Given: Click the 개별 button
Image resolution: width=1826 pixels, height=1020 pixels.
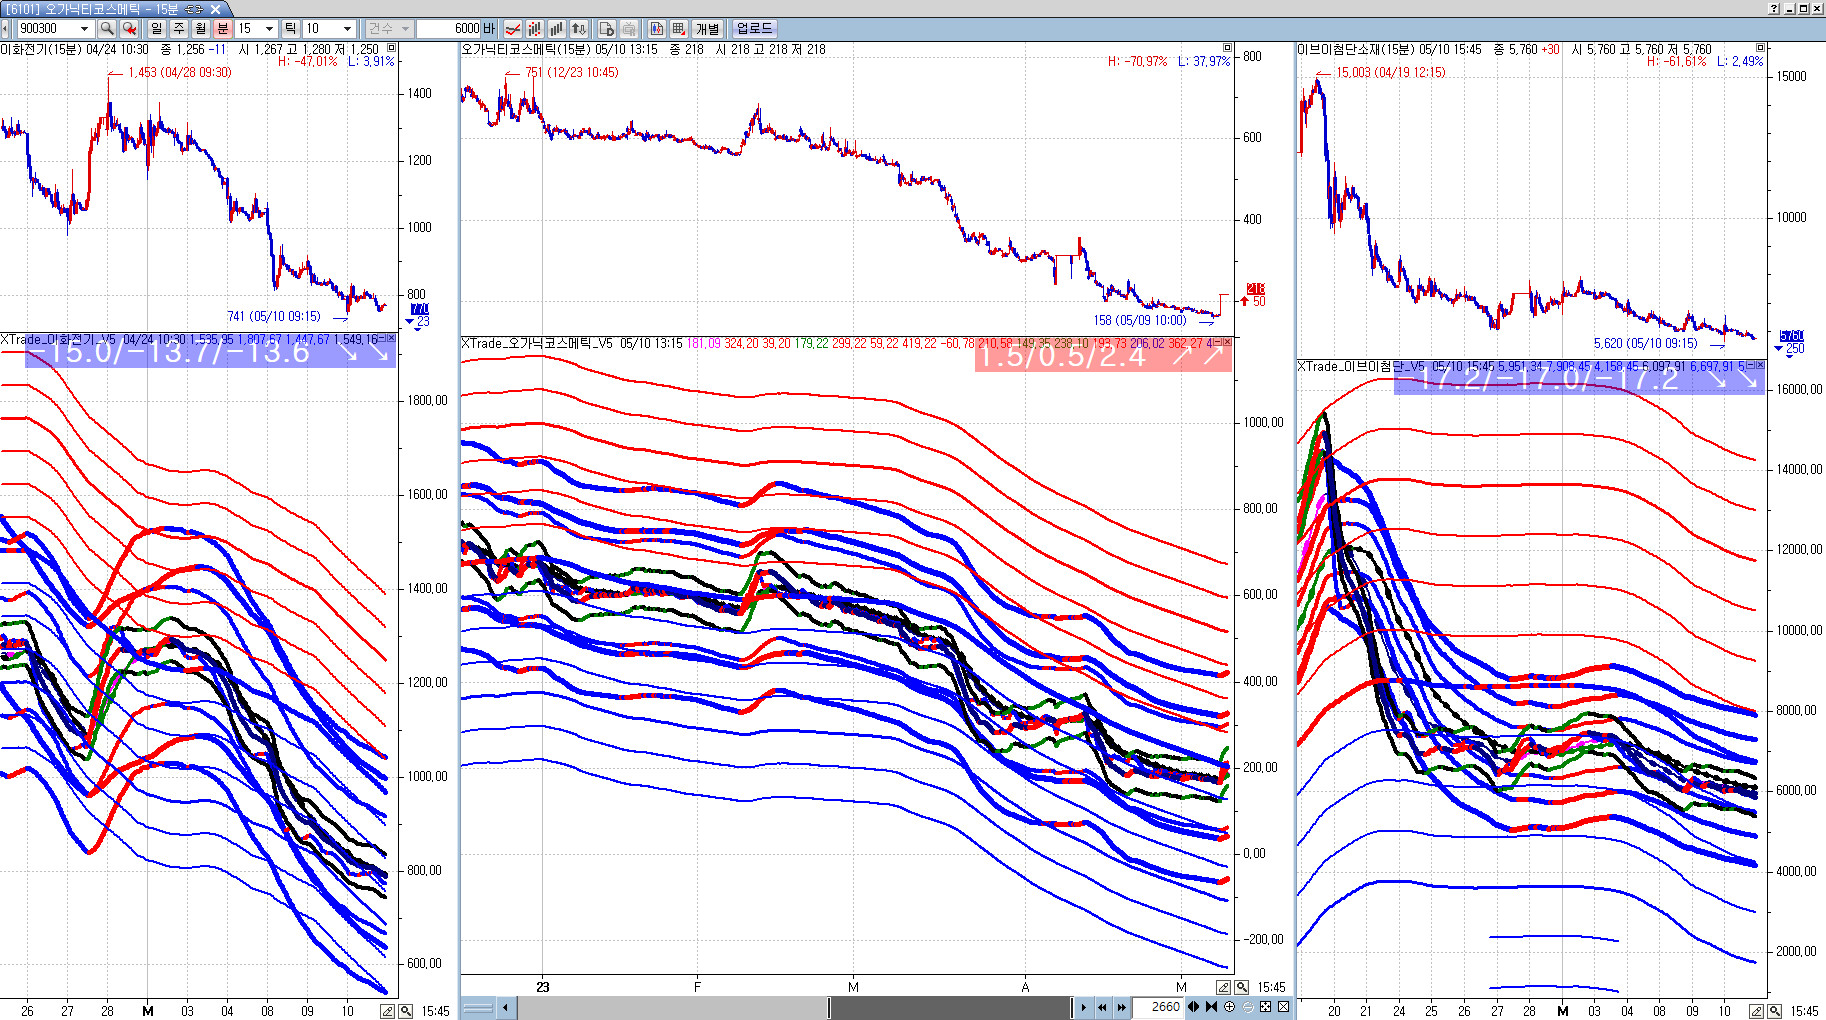Looking at the screenshot, I should coord(707,29).
